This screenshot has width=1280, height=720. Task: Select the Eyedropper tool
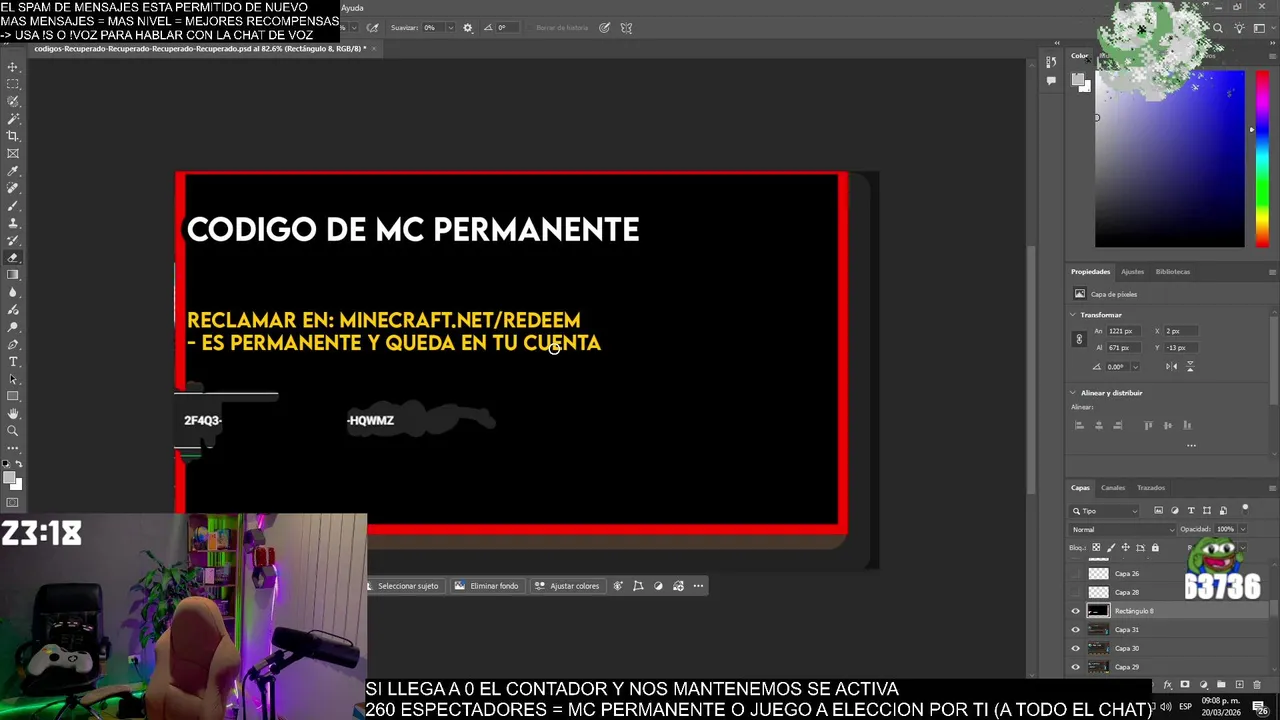[x=13, y=171]
